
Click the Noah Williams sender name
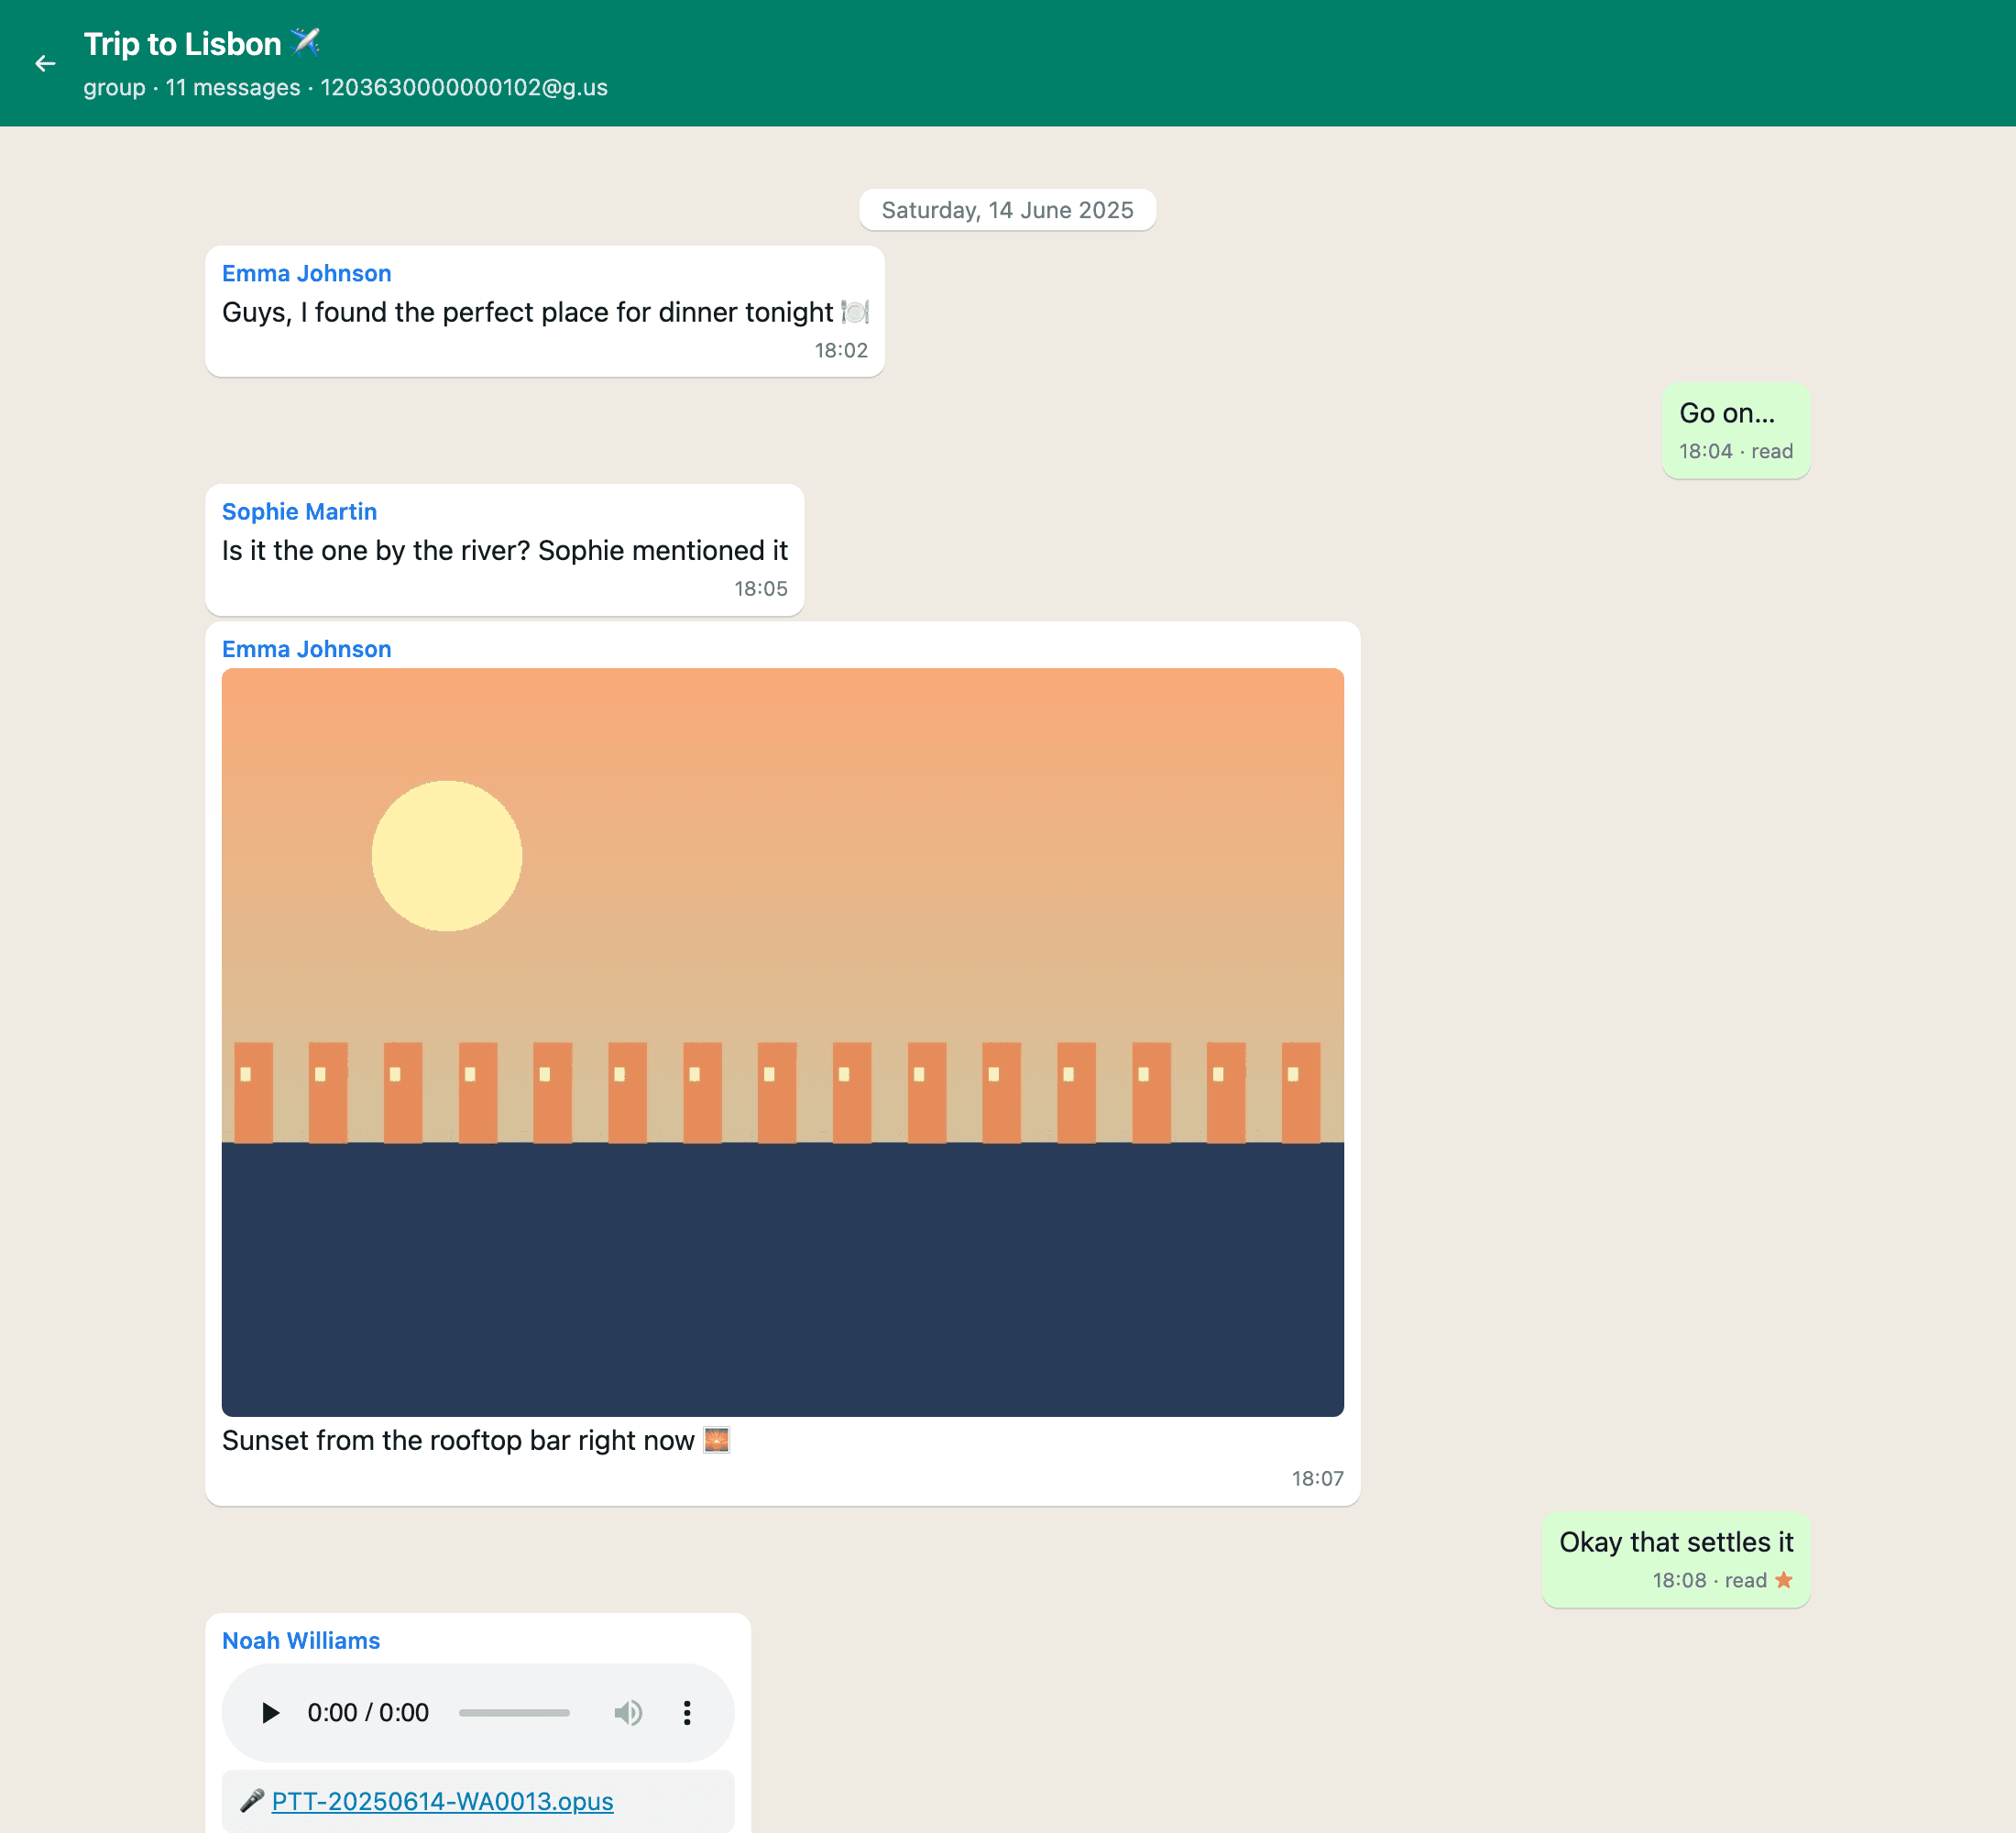pos(301,1641)
